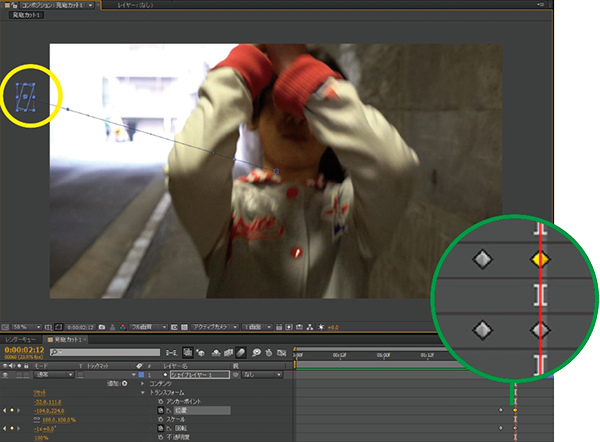Go to previous keyframe of 回転
The height and width of the screenshot is (442, 600).
(5, 428)
